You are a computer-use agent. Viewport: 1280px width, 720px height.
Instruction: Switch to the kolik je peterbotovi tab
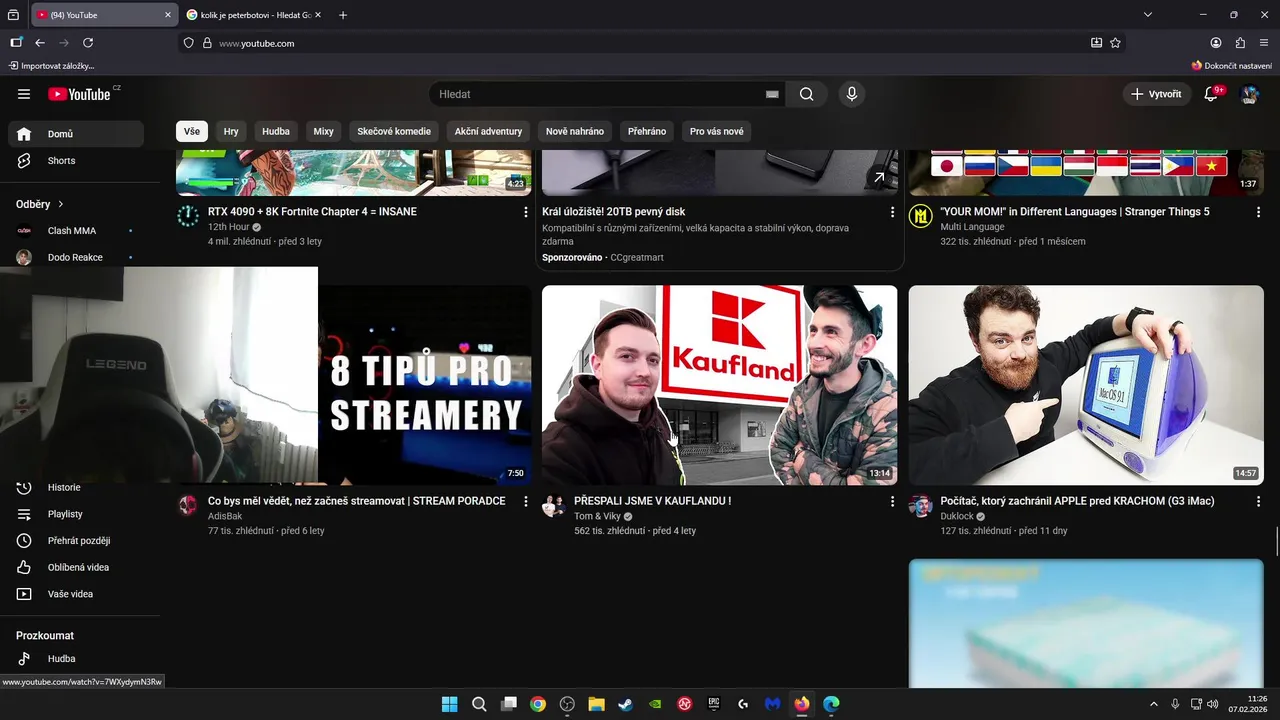252,15
